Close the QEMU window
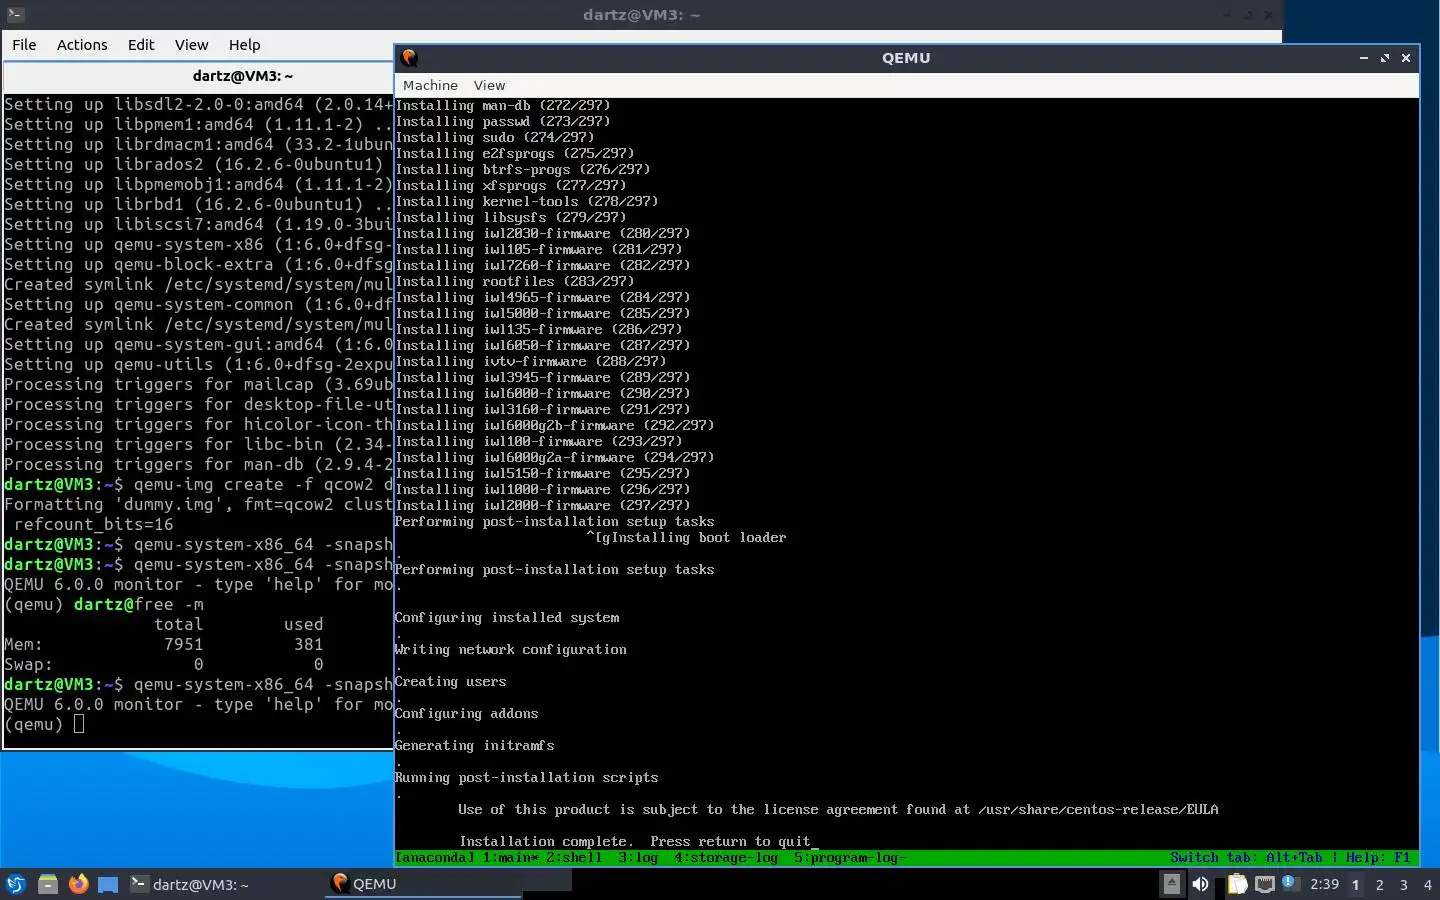Screen dimensions: 1440x900 pos(1405,58)
